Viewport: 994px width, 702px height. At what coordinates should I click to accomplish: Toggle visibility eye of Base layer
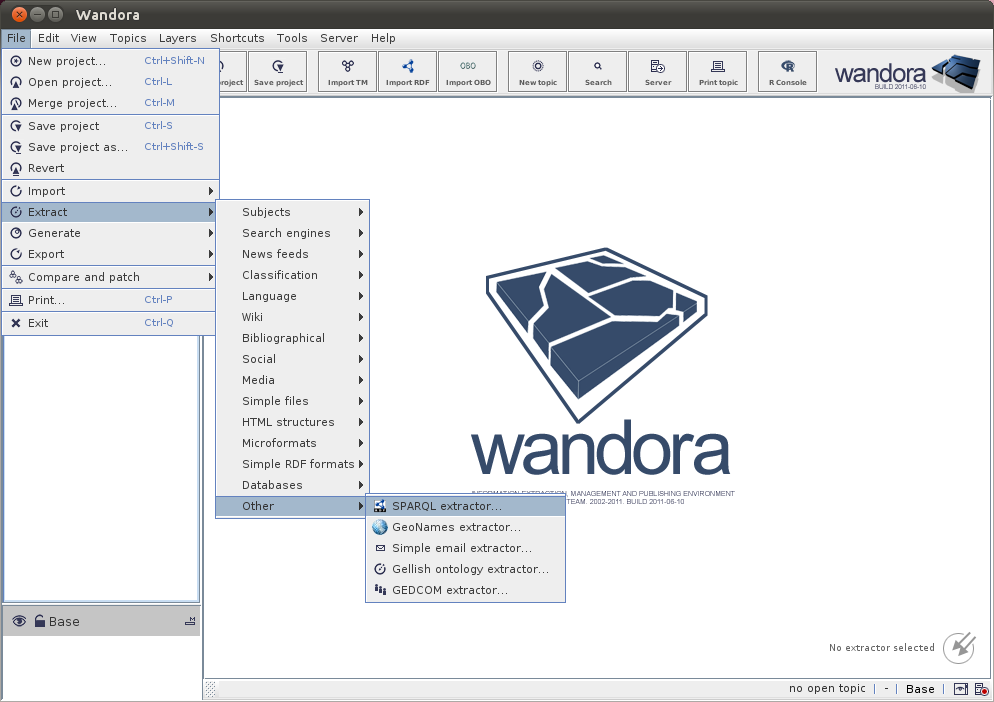[19, 621]
